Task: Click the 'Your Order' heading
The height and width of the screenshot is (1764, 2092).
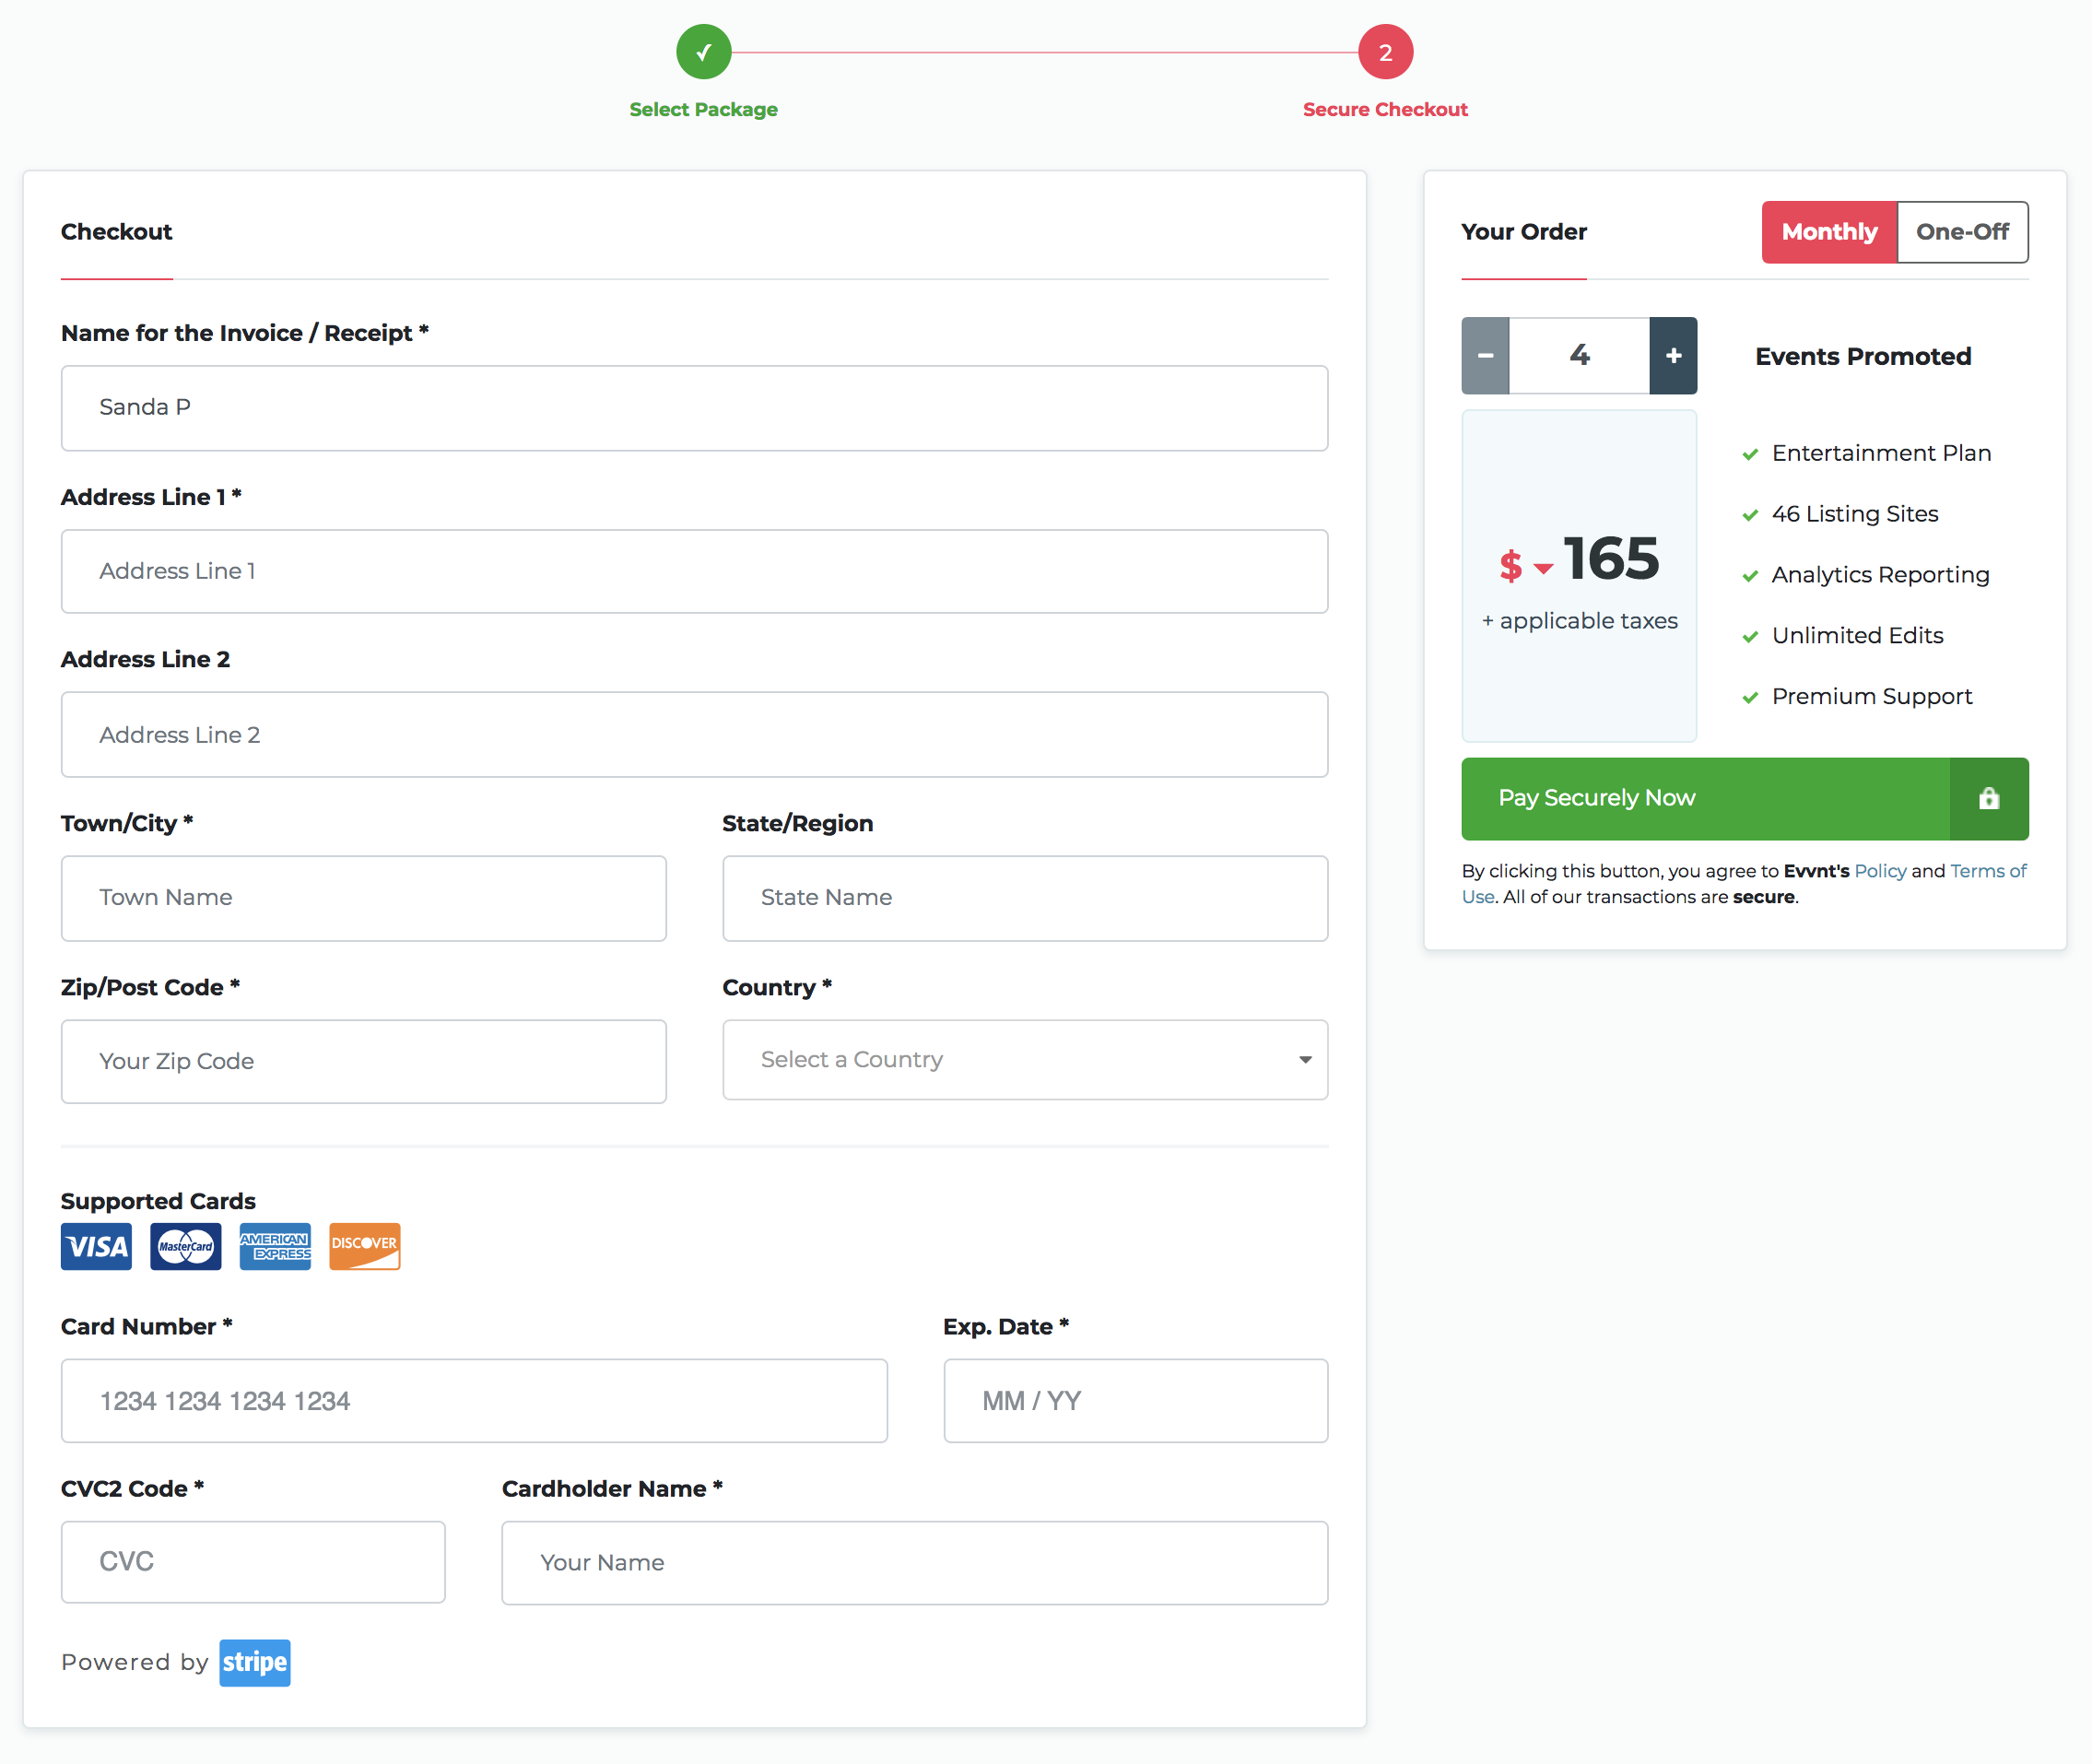Action: pyautogui.click(x=1524, y=232)
